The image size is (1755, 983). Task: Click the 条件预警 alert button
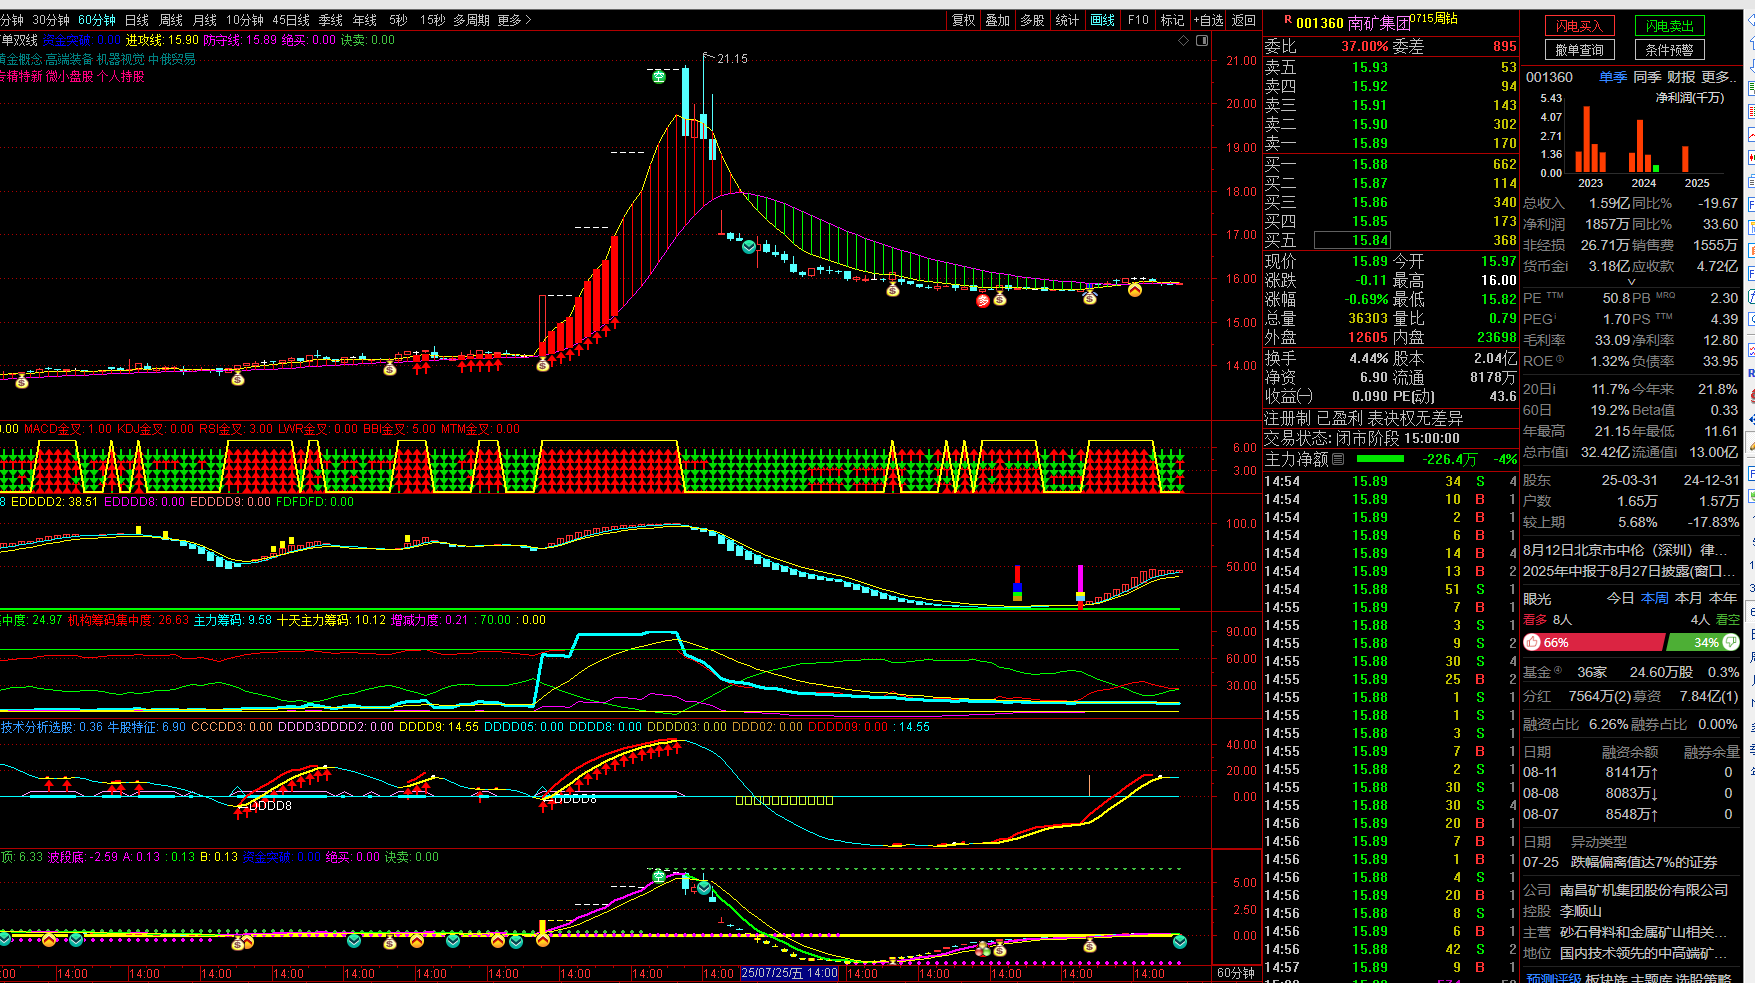tap(1670, 50)
